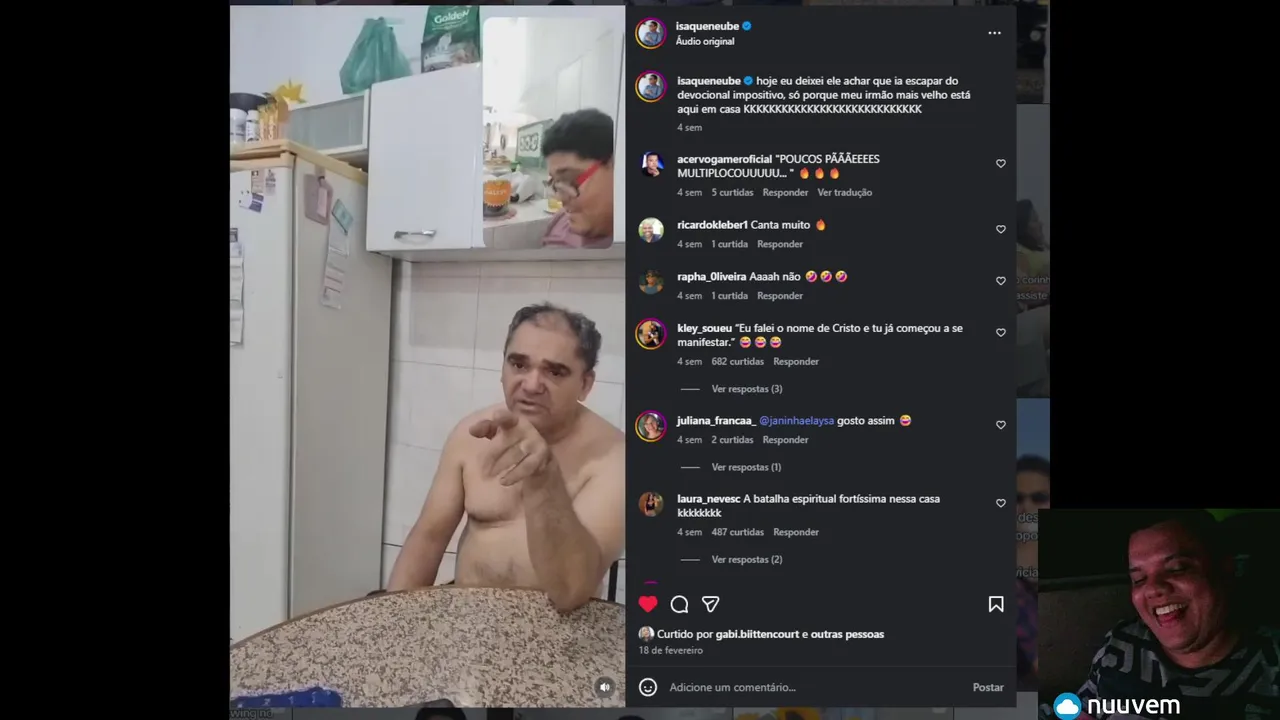Click the 'Postar' button
The image size is (1280, 720).
pyautogui.click(x=988, y=687)
